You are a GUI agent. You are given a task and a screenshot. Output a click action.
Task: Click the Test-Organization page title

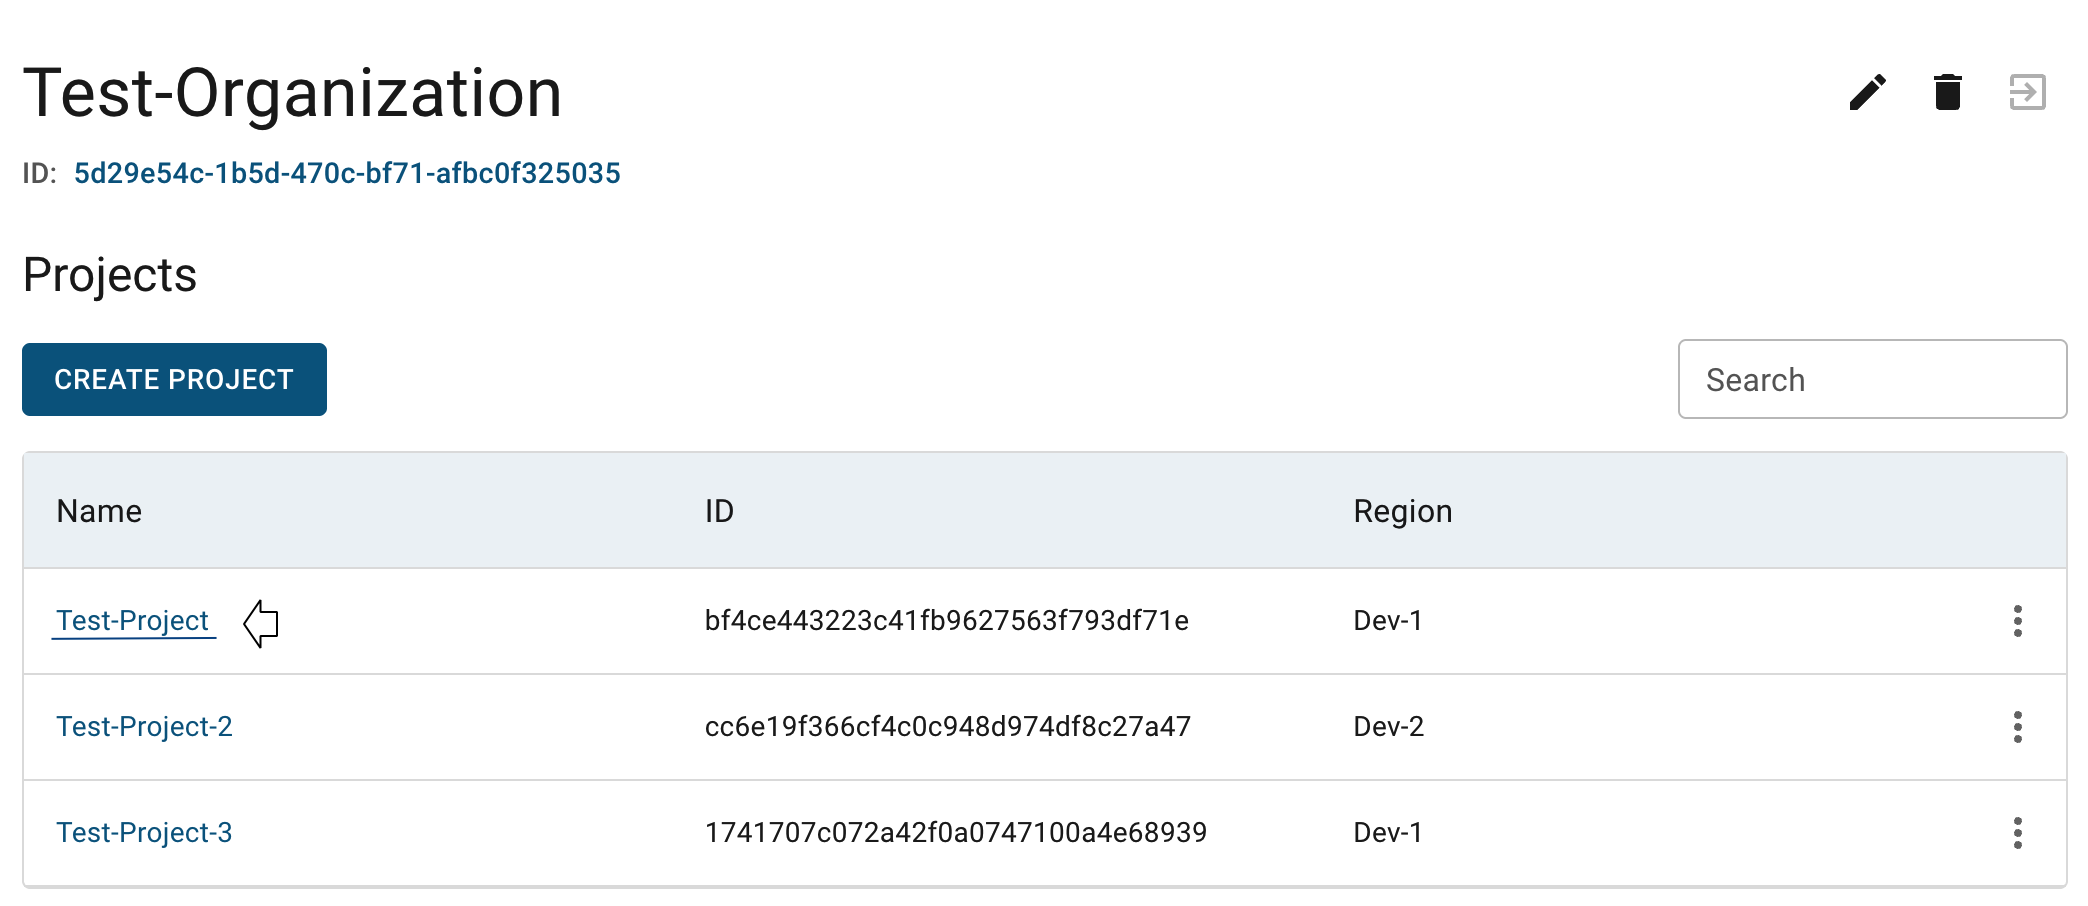(292, 94)
